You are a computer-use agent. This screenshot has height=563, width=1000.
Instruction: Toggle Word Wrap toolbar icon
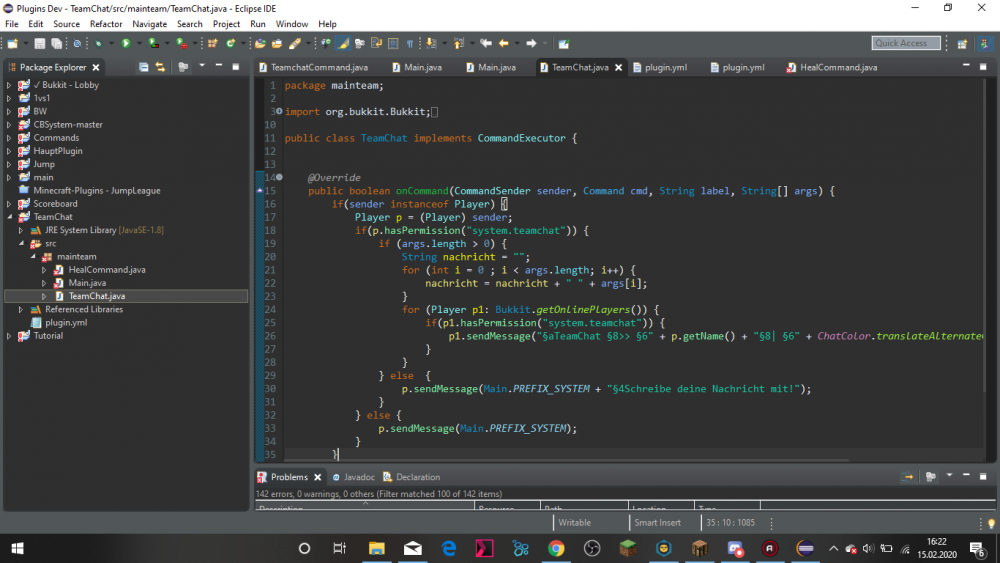click(x=376, y=43)
